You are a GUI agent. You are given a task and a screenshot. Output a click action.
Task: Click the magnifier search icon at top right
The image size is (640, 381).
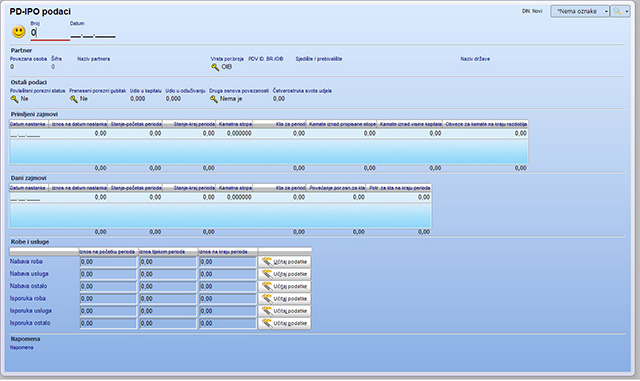617,11
